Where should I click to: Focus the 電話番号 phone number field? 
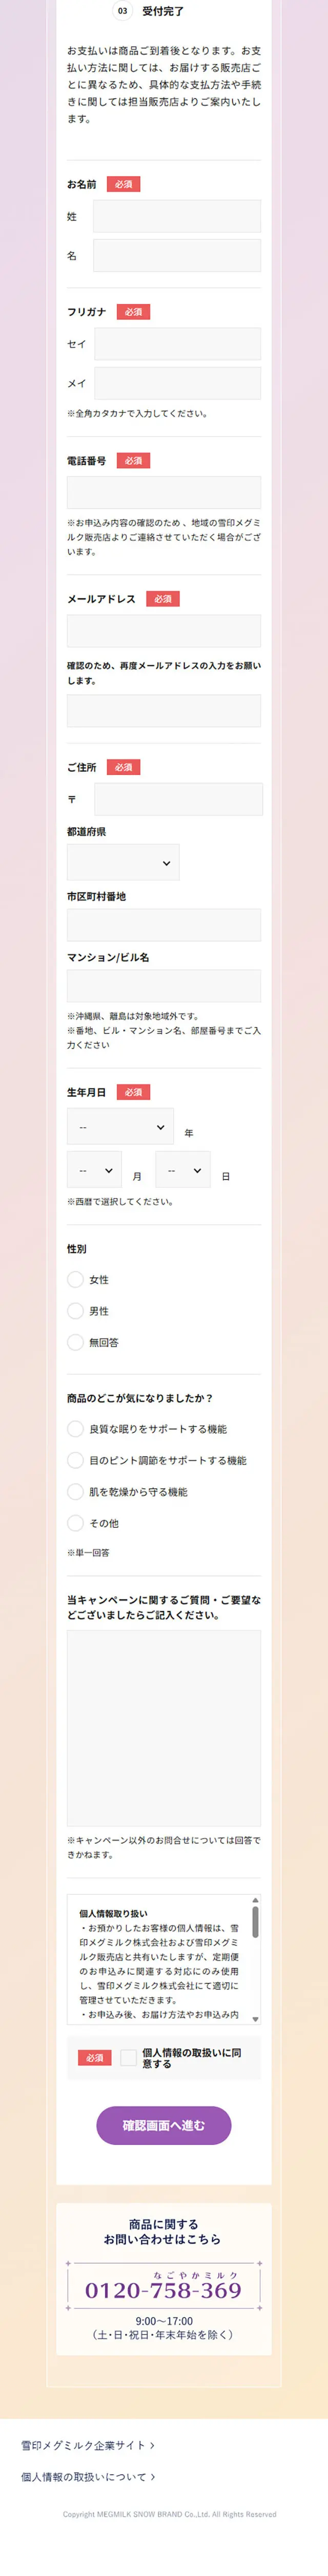pyautogui.click(x=164, y=493)
